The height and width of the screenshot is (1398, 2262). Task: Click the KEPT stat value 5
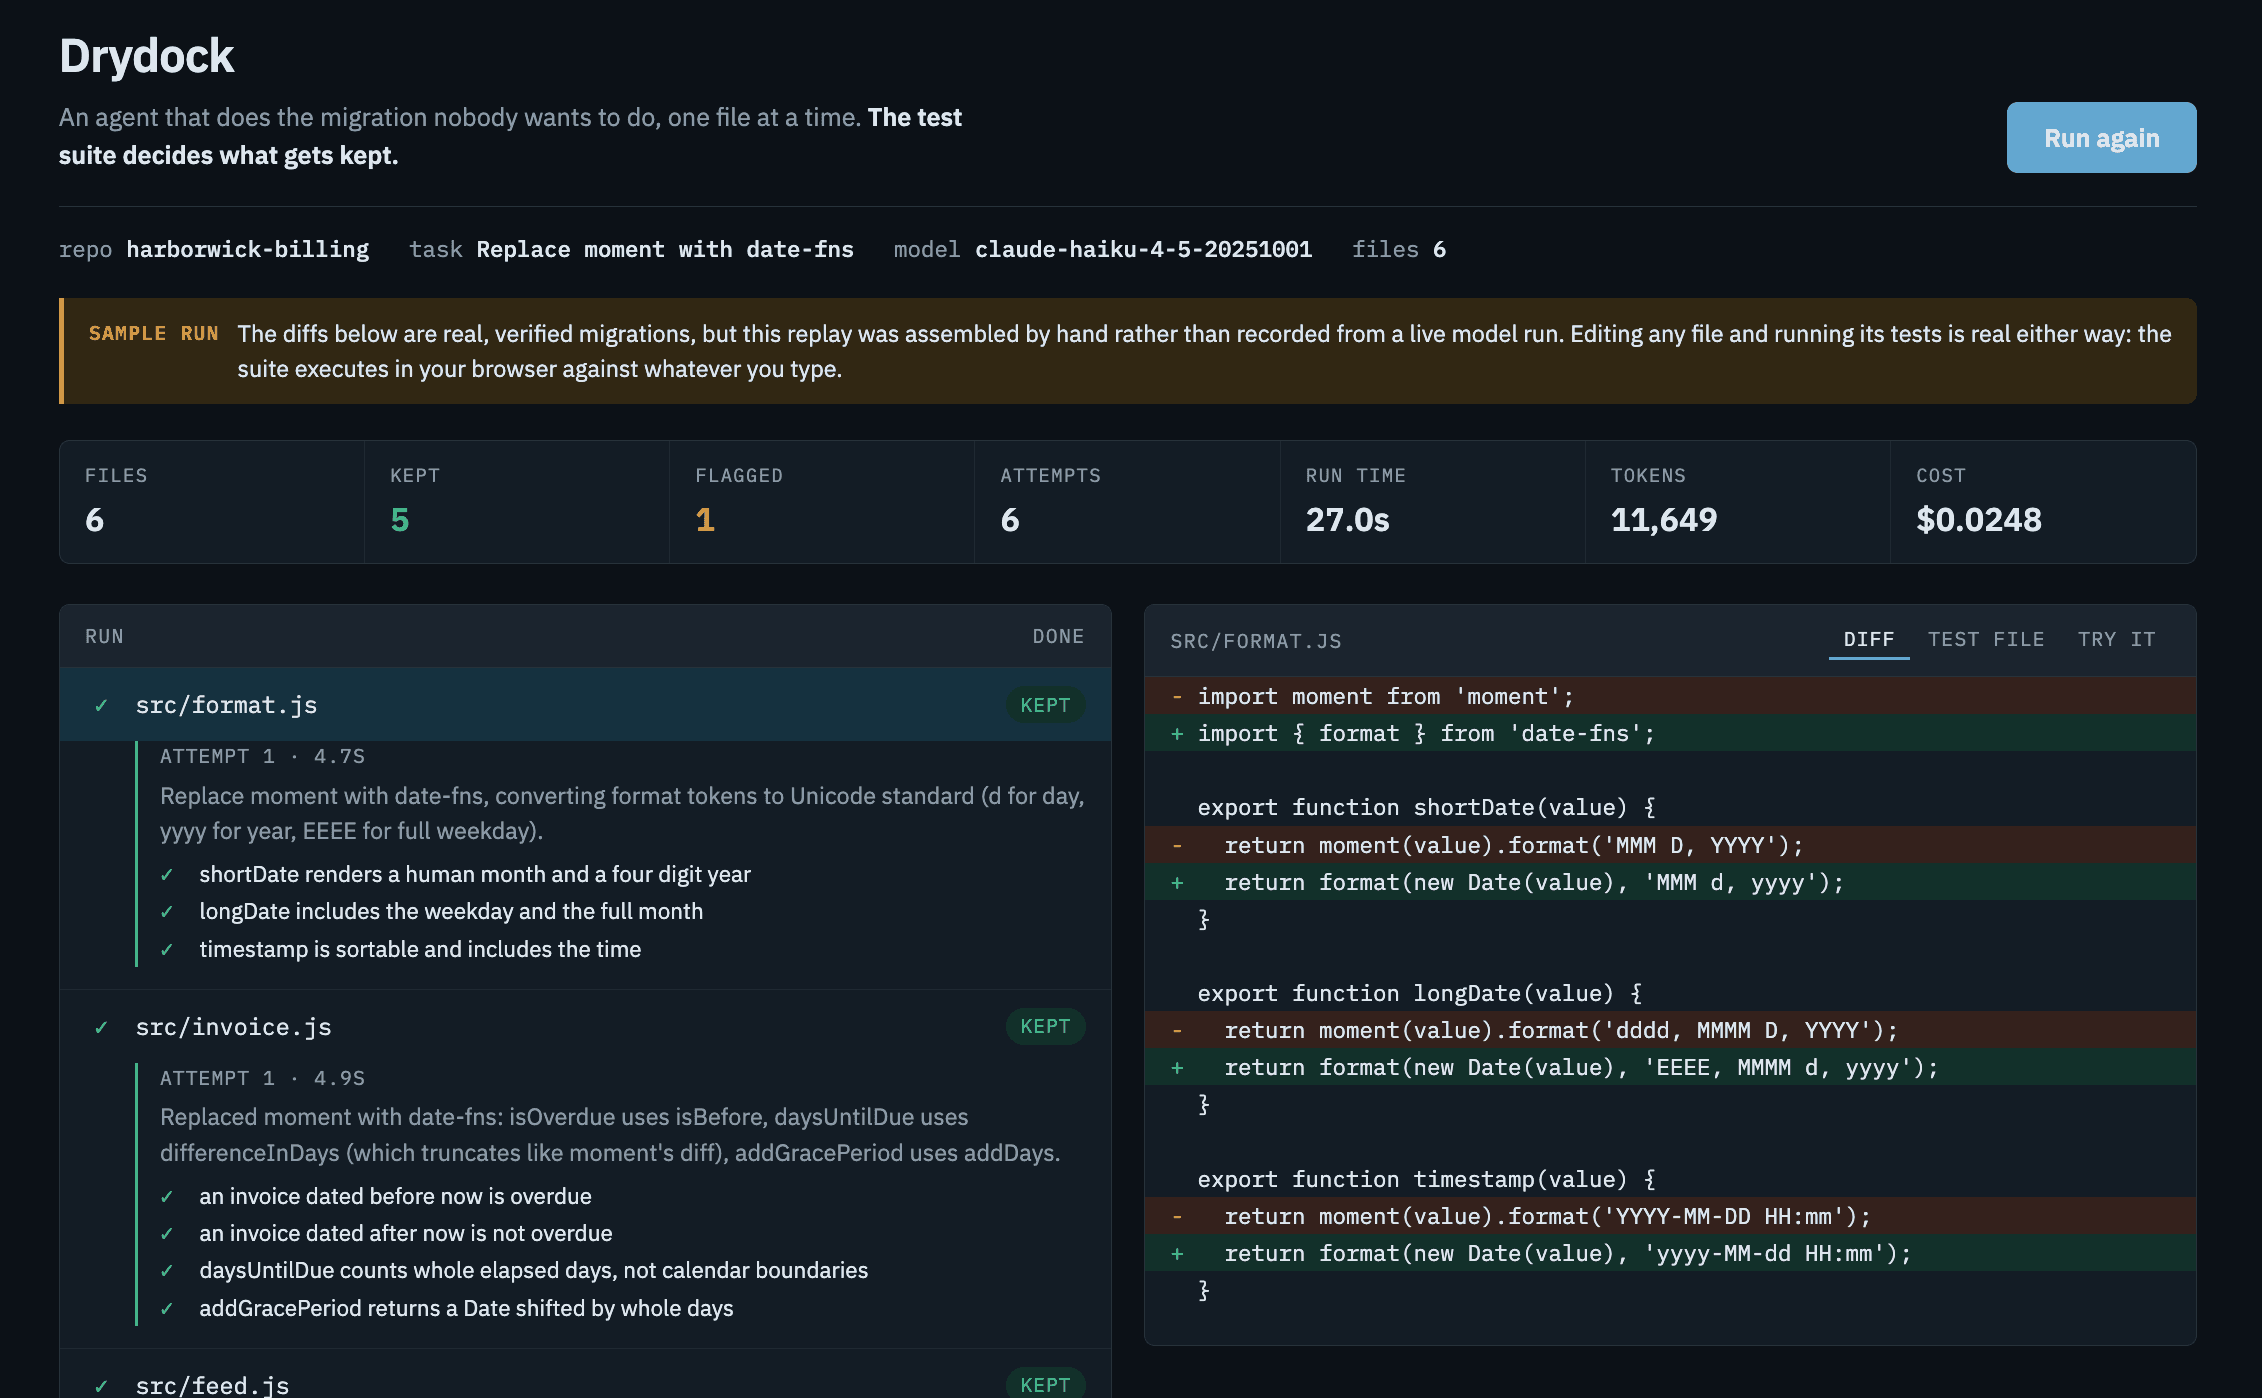coord(400,520)
